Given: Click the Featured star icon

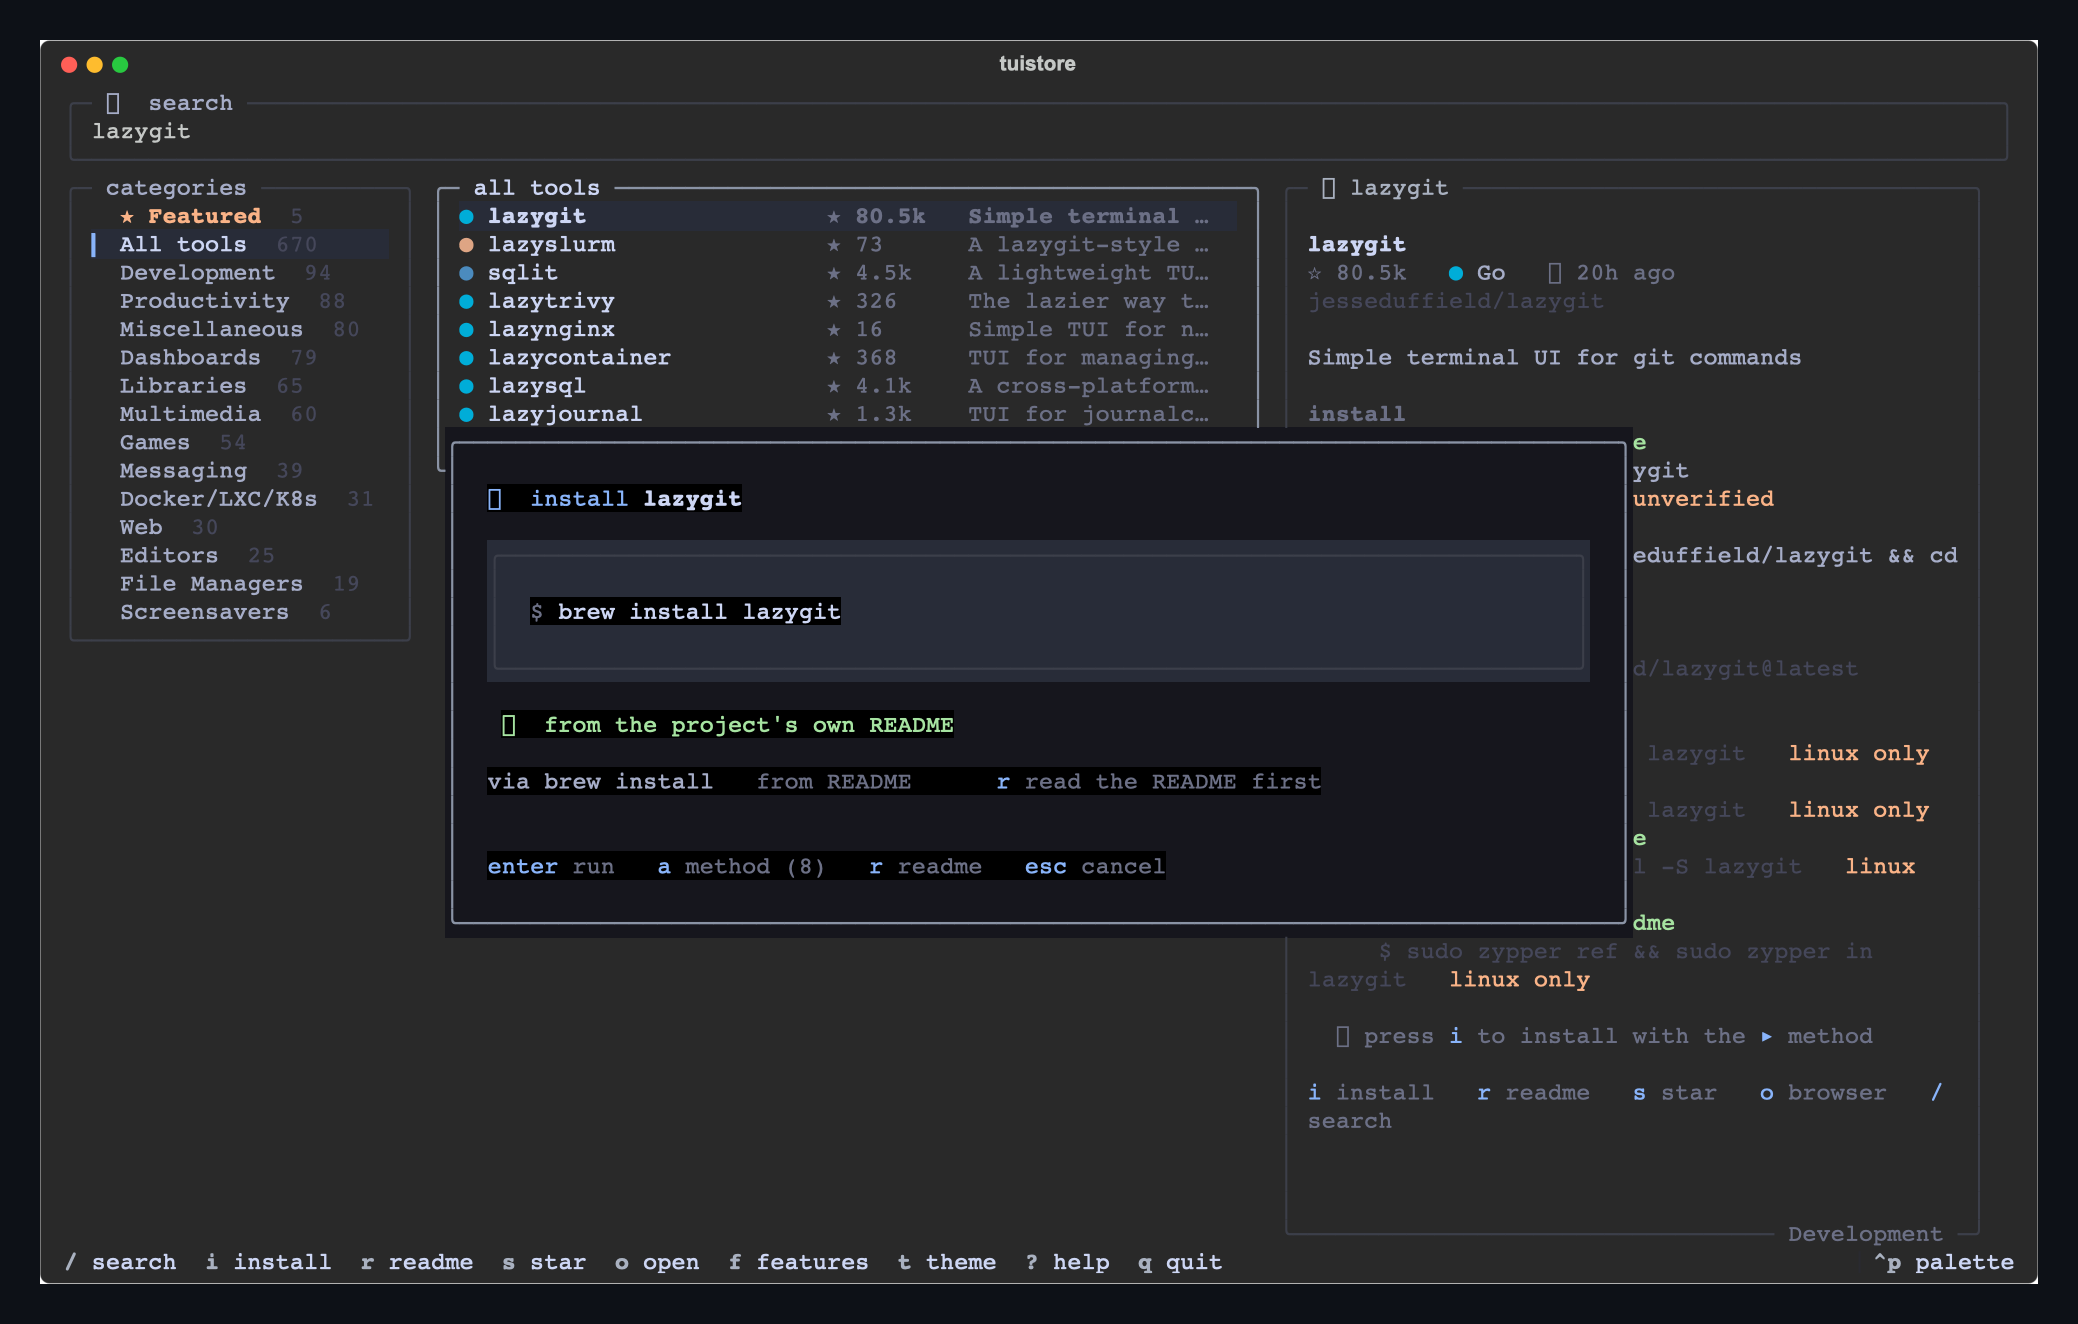Looking at the screenshot, I should [127, 216].
